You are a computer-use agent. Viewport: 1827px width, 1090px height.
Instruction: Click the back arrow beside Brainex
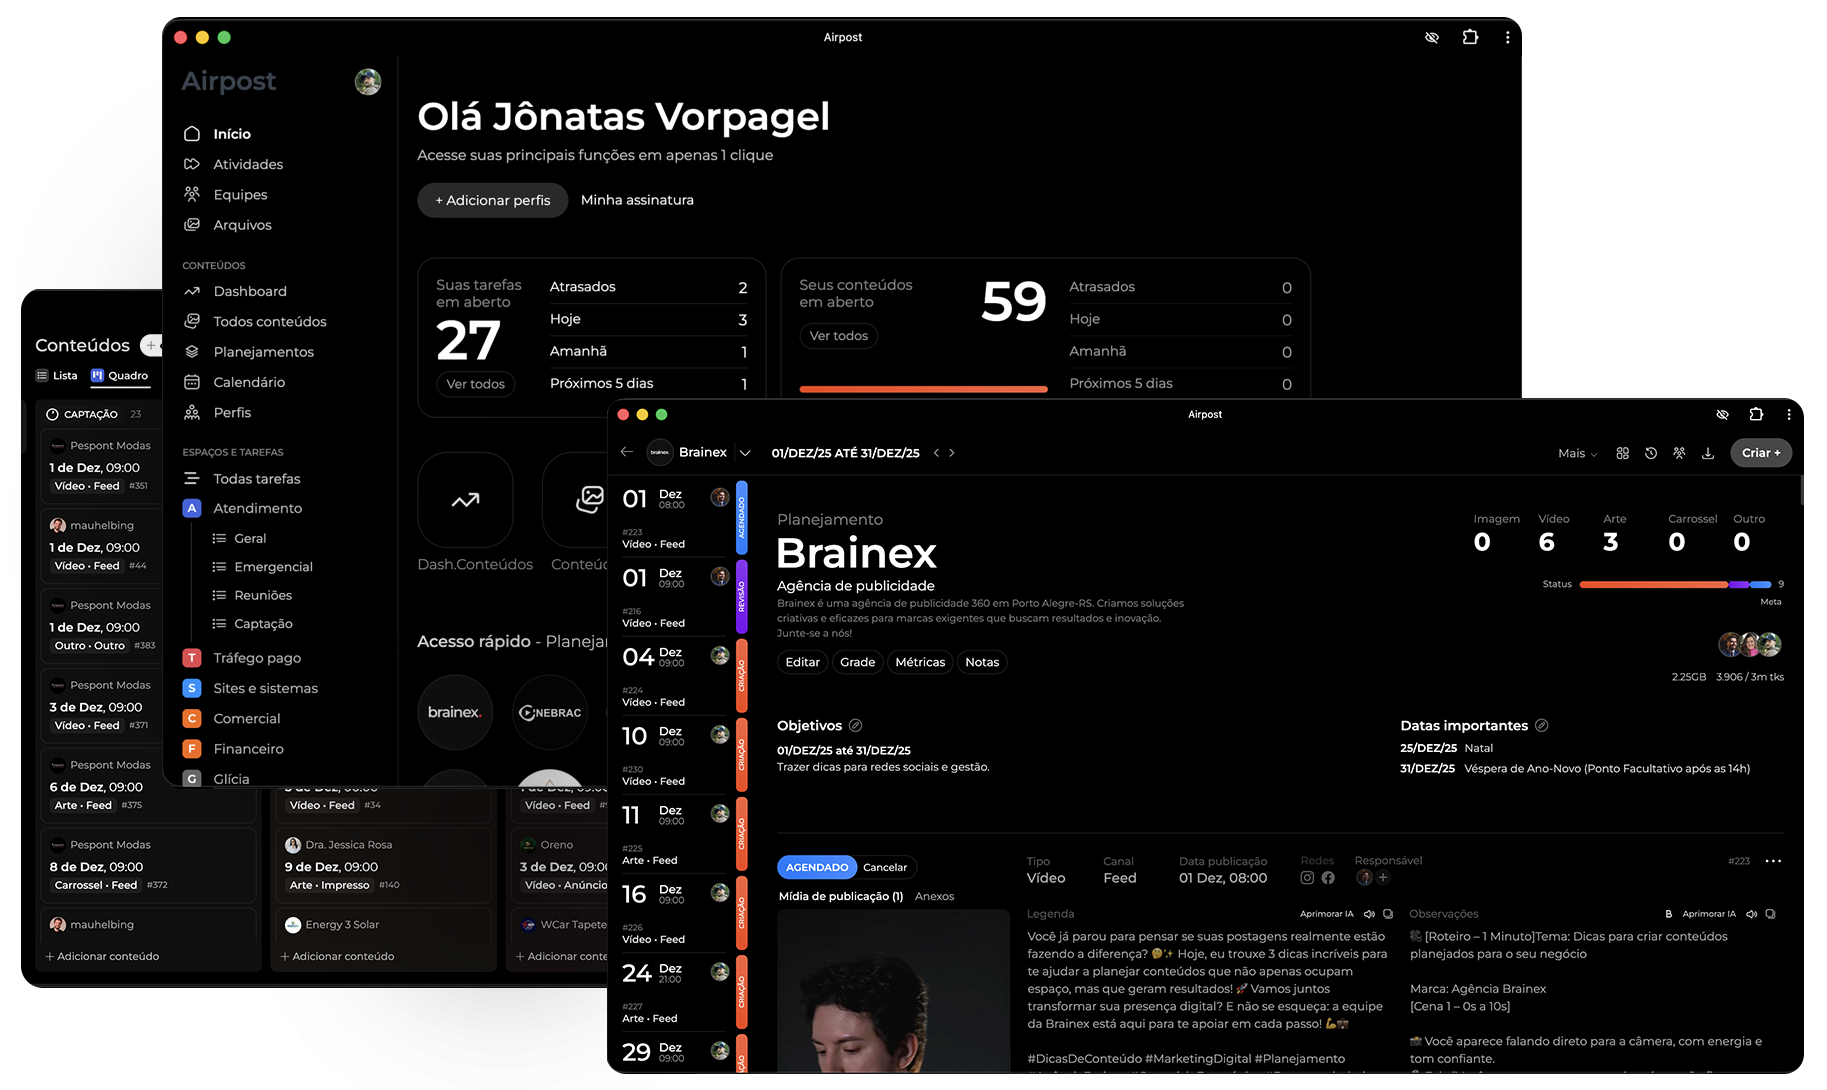[627, 452]
